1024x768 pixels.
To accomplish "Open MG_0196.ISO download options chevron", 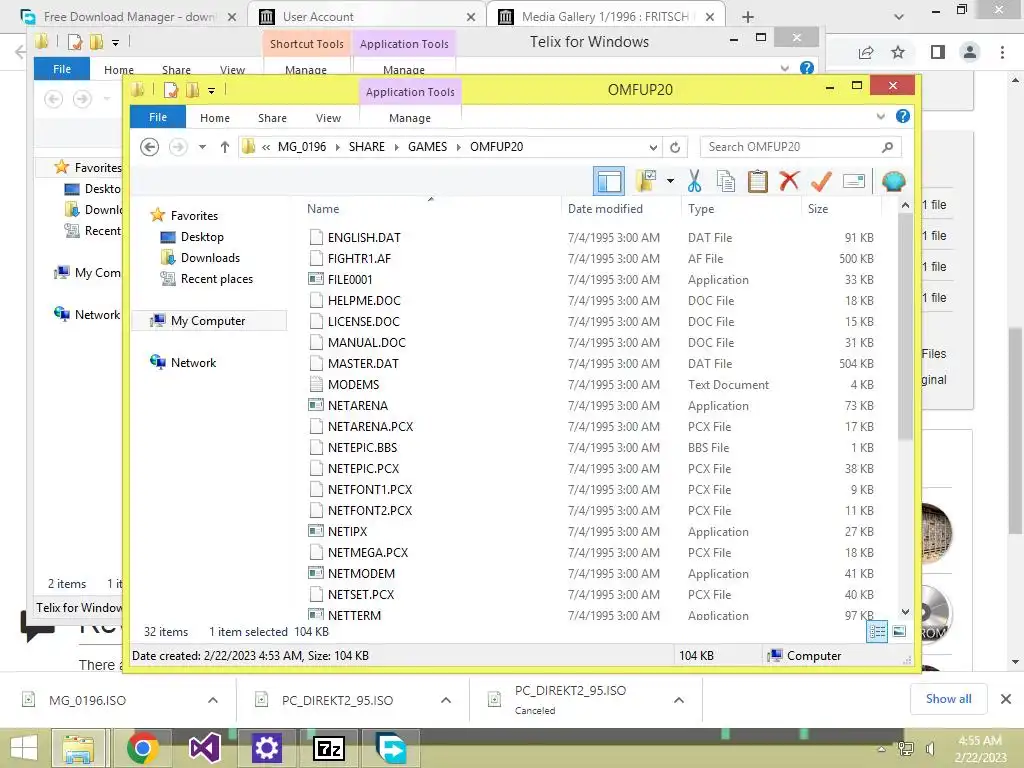I will (x=213, y=700).
